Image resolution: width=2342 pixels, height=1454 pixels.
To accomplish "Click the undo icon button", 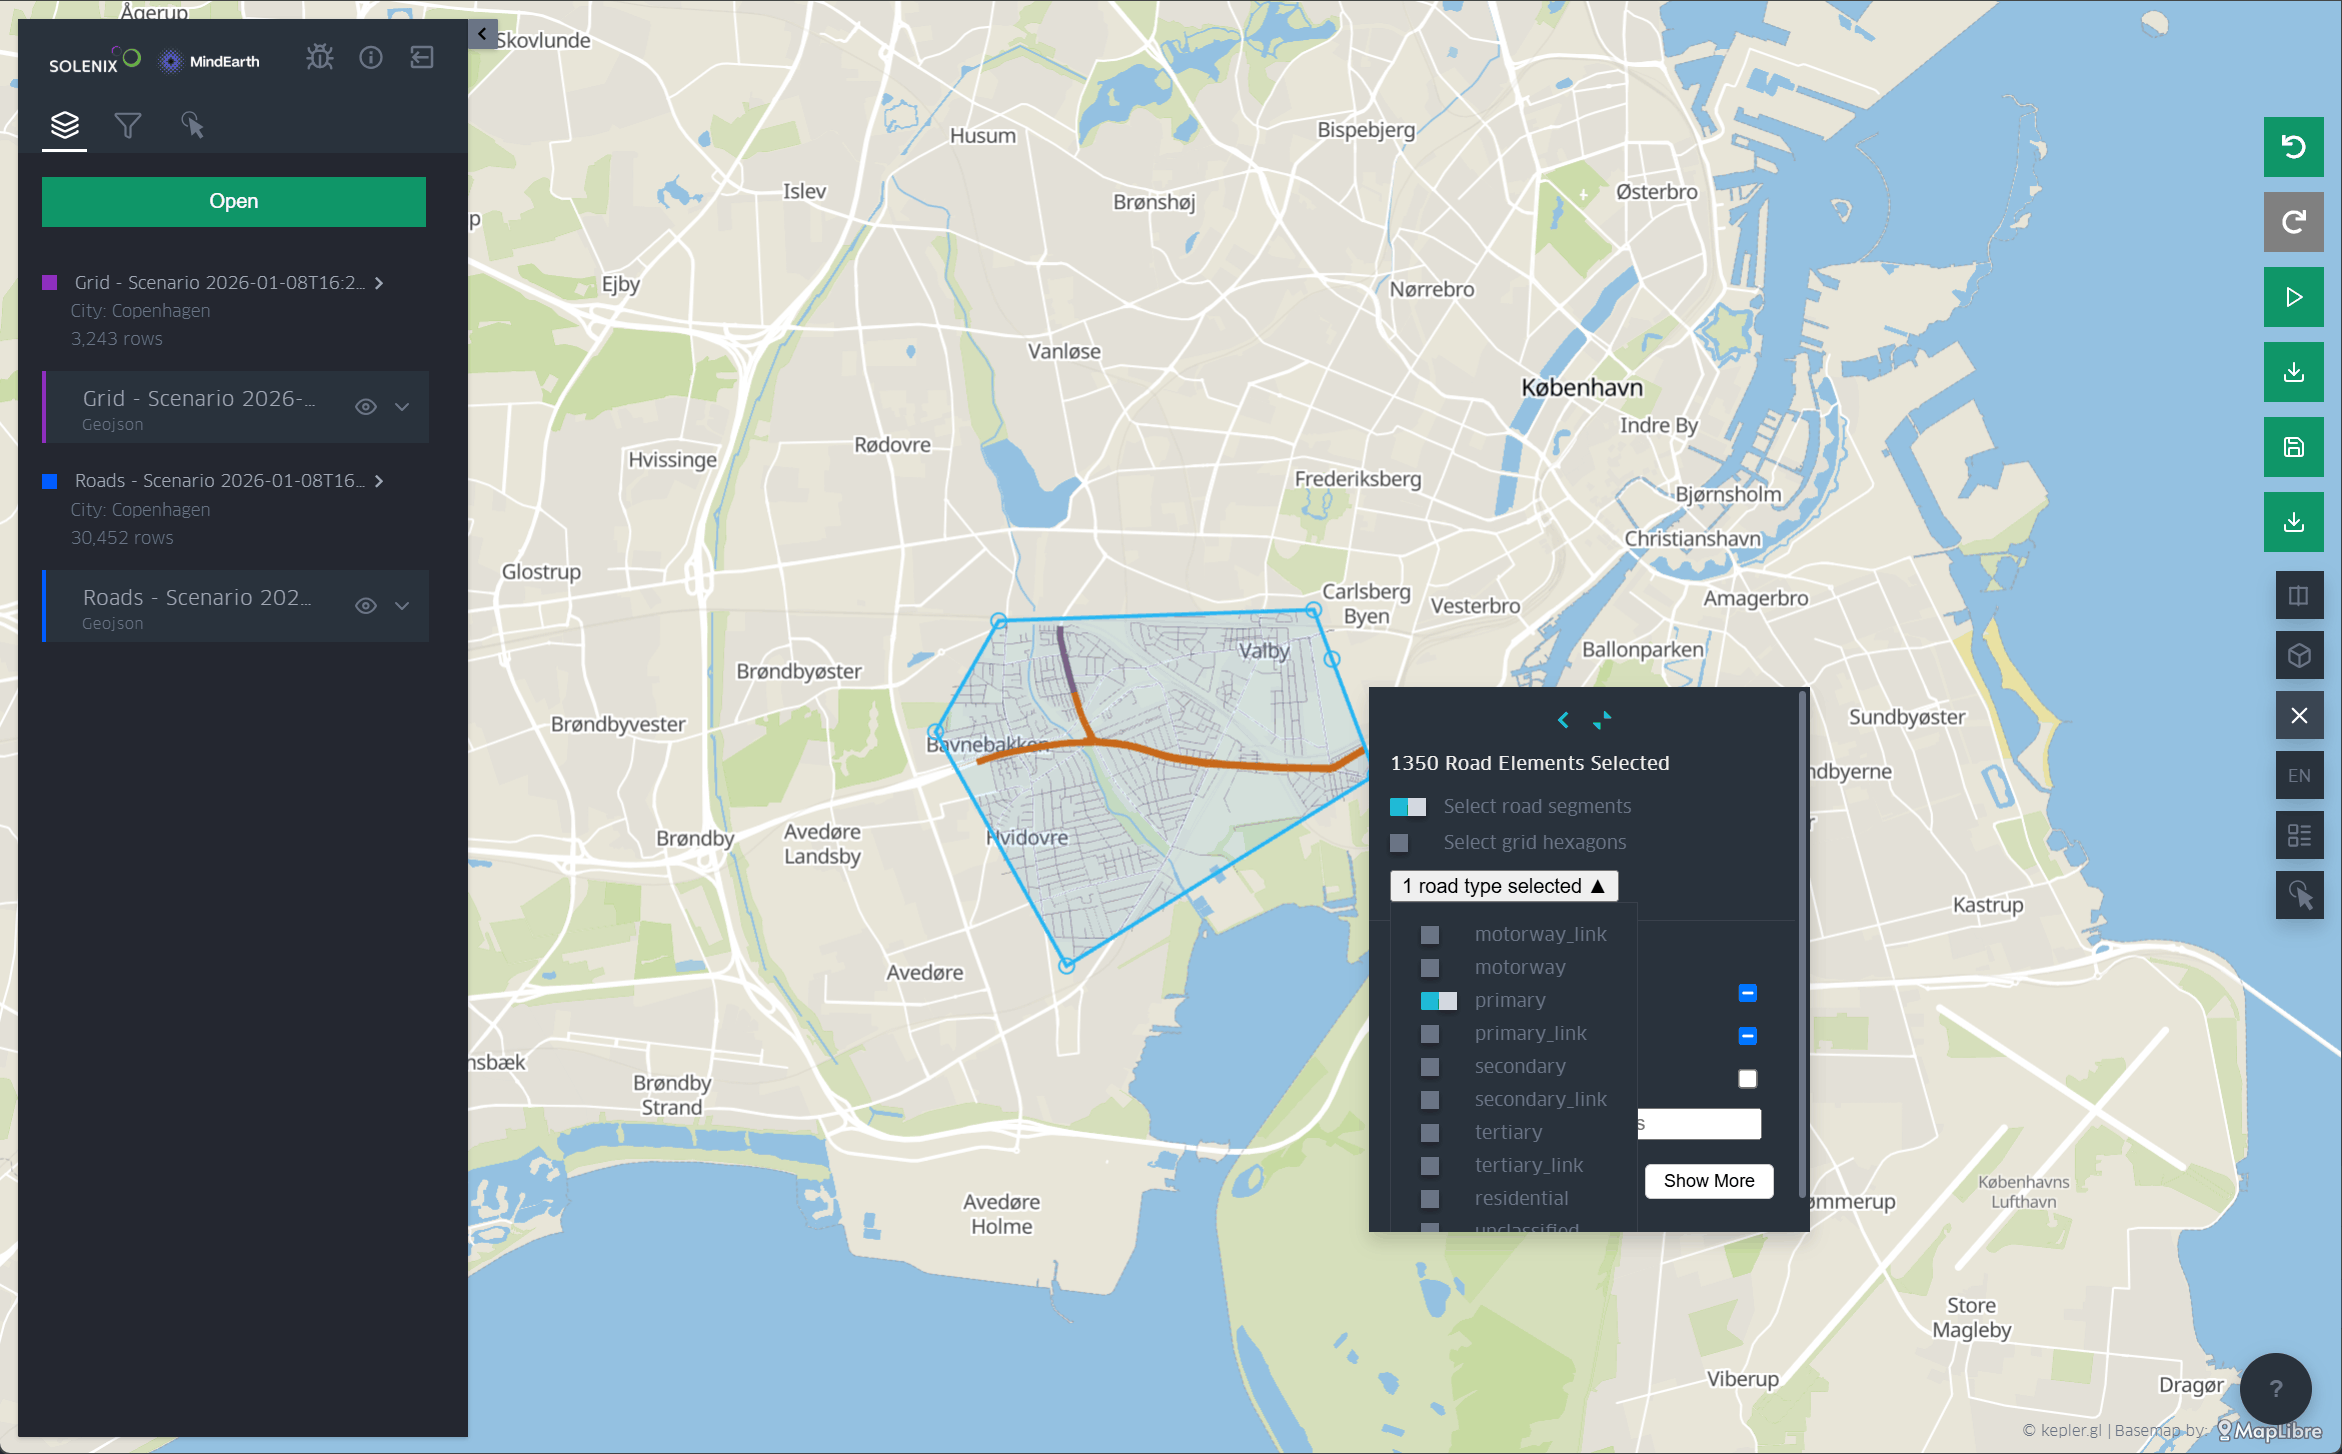I will (2293, 147).
